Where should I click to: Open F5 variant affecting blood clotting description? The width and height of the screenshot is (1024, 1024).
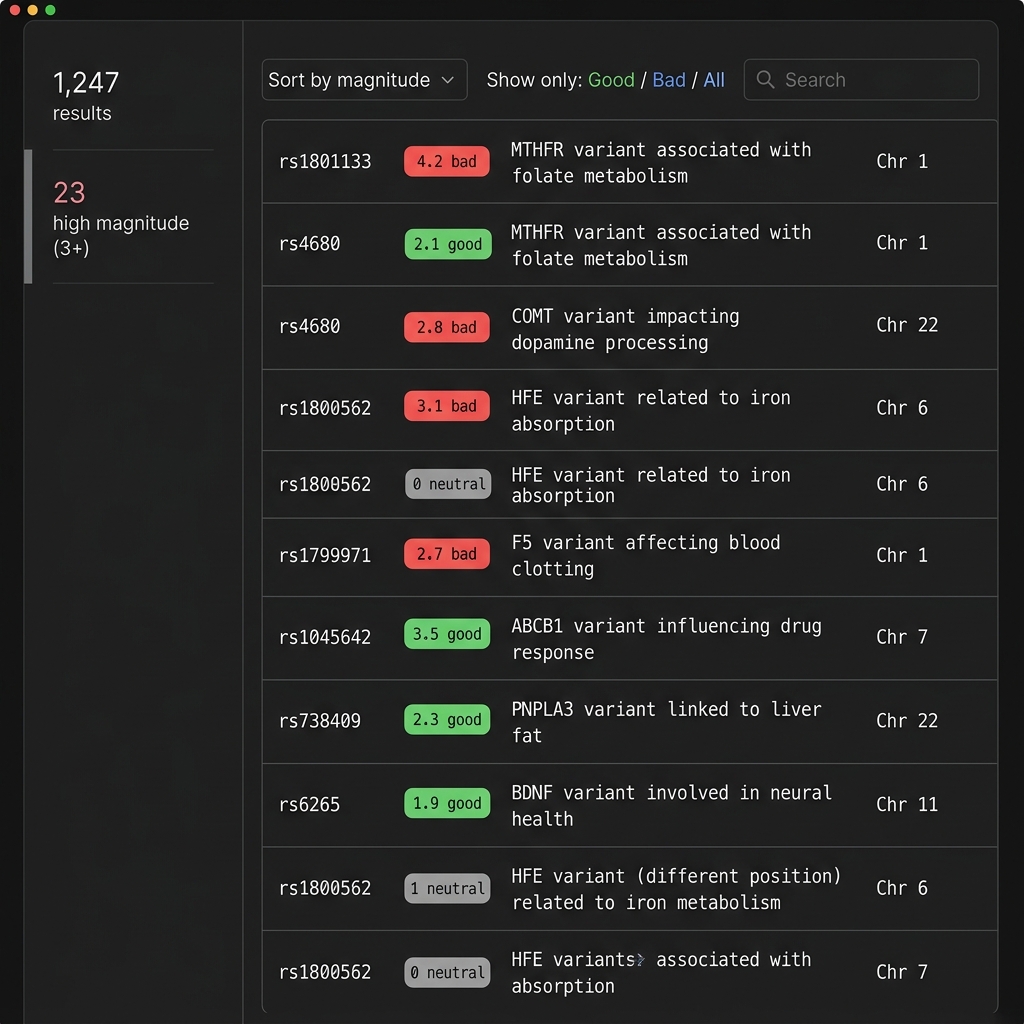pos(645,556)
